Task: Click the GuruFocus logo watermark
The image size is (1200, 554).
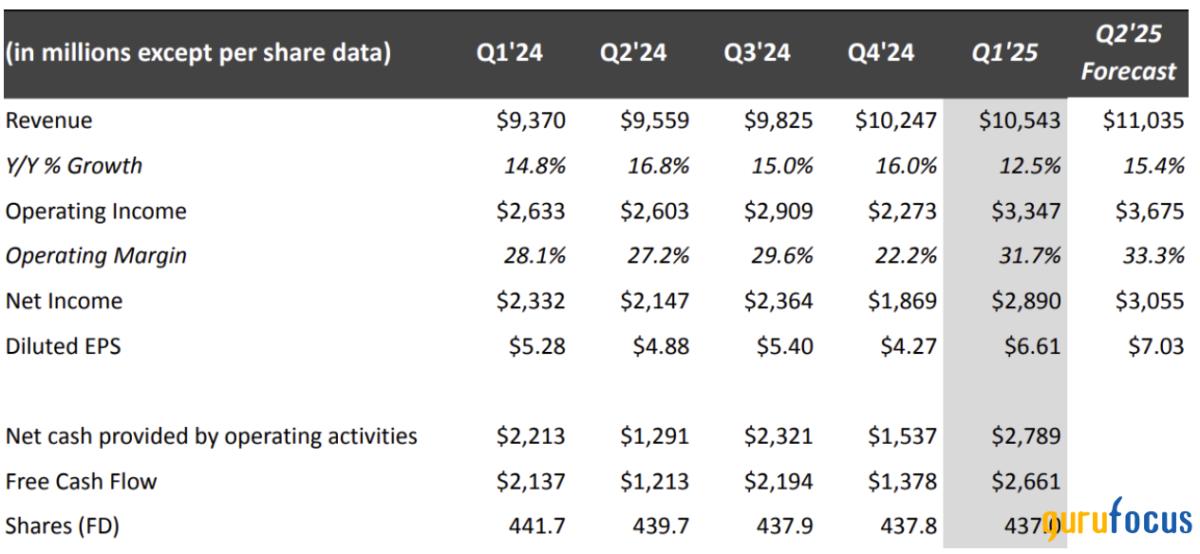Action: pos(1117,521)
